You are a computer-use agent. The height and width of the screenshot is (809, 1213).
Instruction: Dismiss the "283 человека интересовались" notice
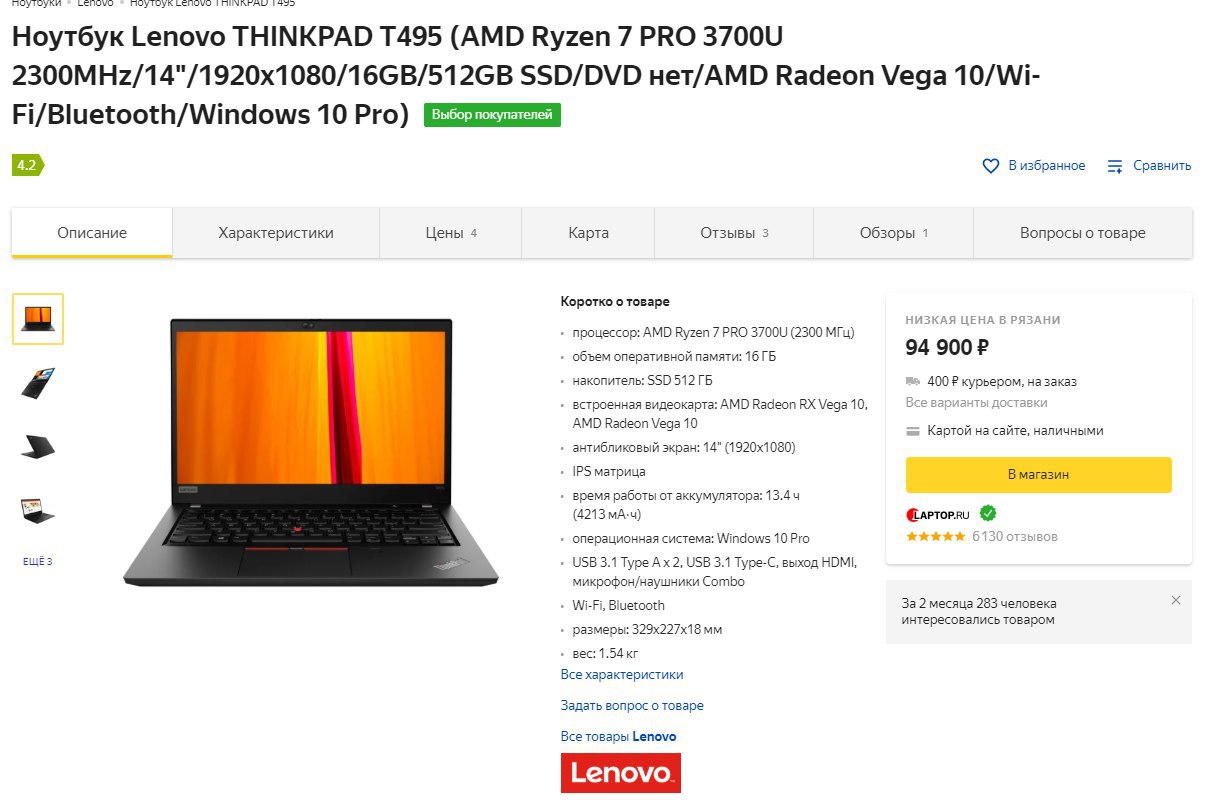tap(1176, 600)
